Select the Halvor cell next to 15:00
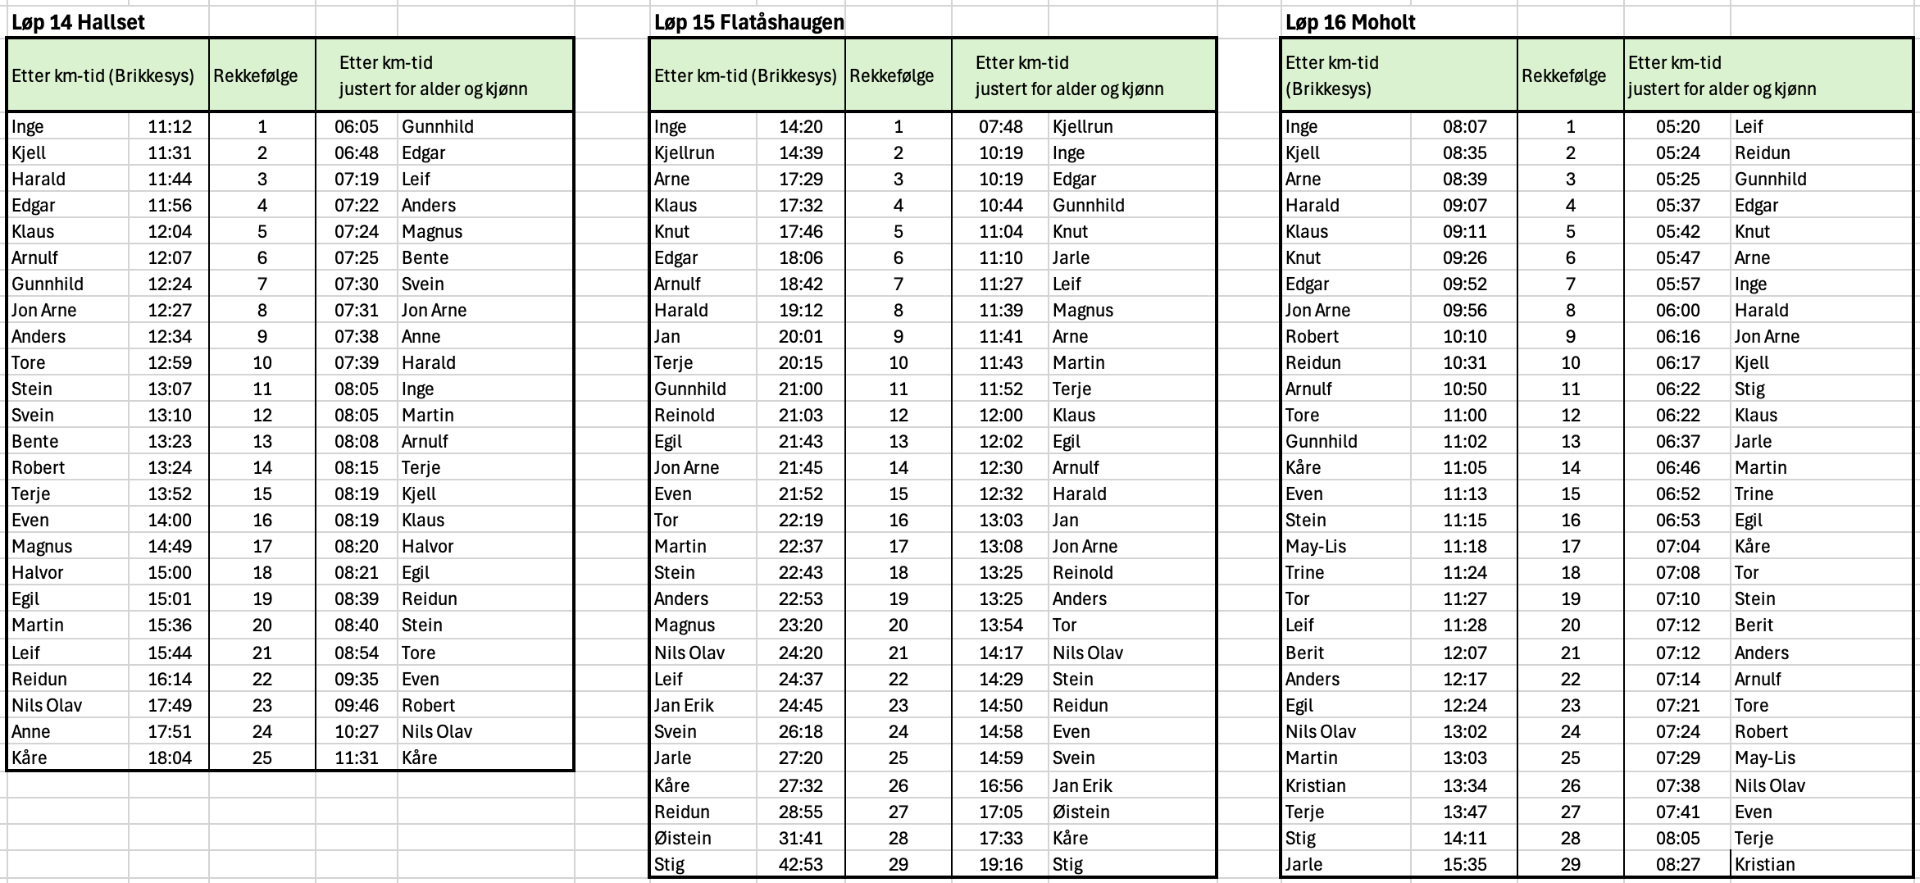Viewport: 1920px width, 883px height. coord(38,573)
